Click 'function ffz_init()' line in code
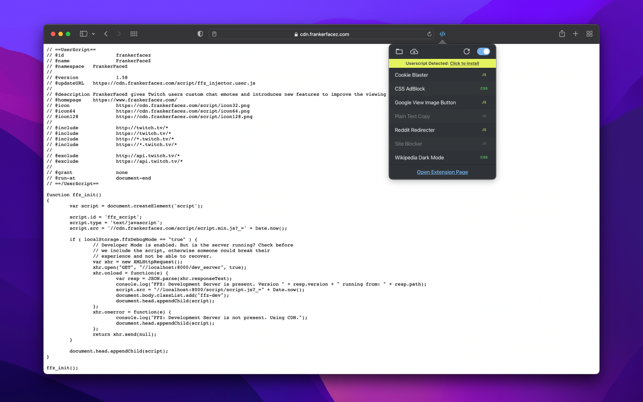This screenshot has width=643, height=402. click(x=74, y=195)
